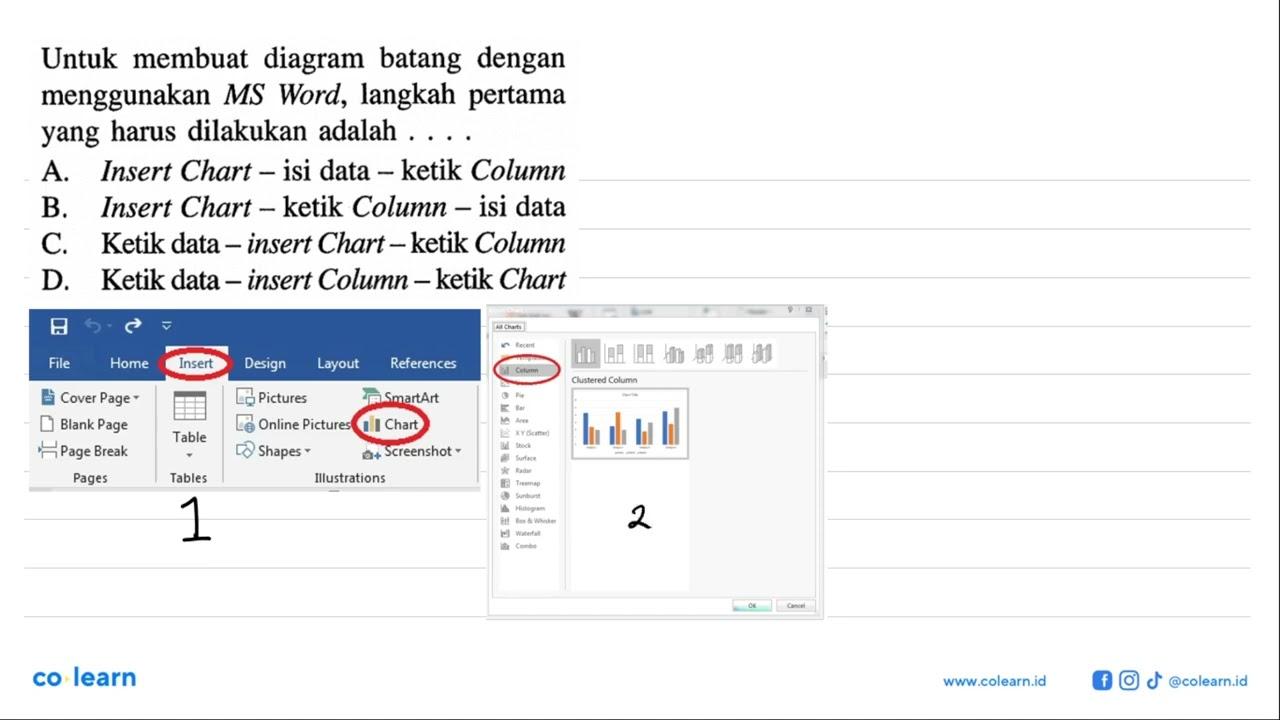Viewport: 1280px width, 720px height.
Task: Click answer option A text 'Insert Chart – isi data'
Action: tap(235, 170)
